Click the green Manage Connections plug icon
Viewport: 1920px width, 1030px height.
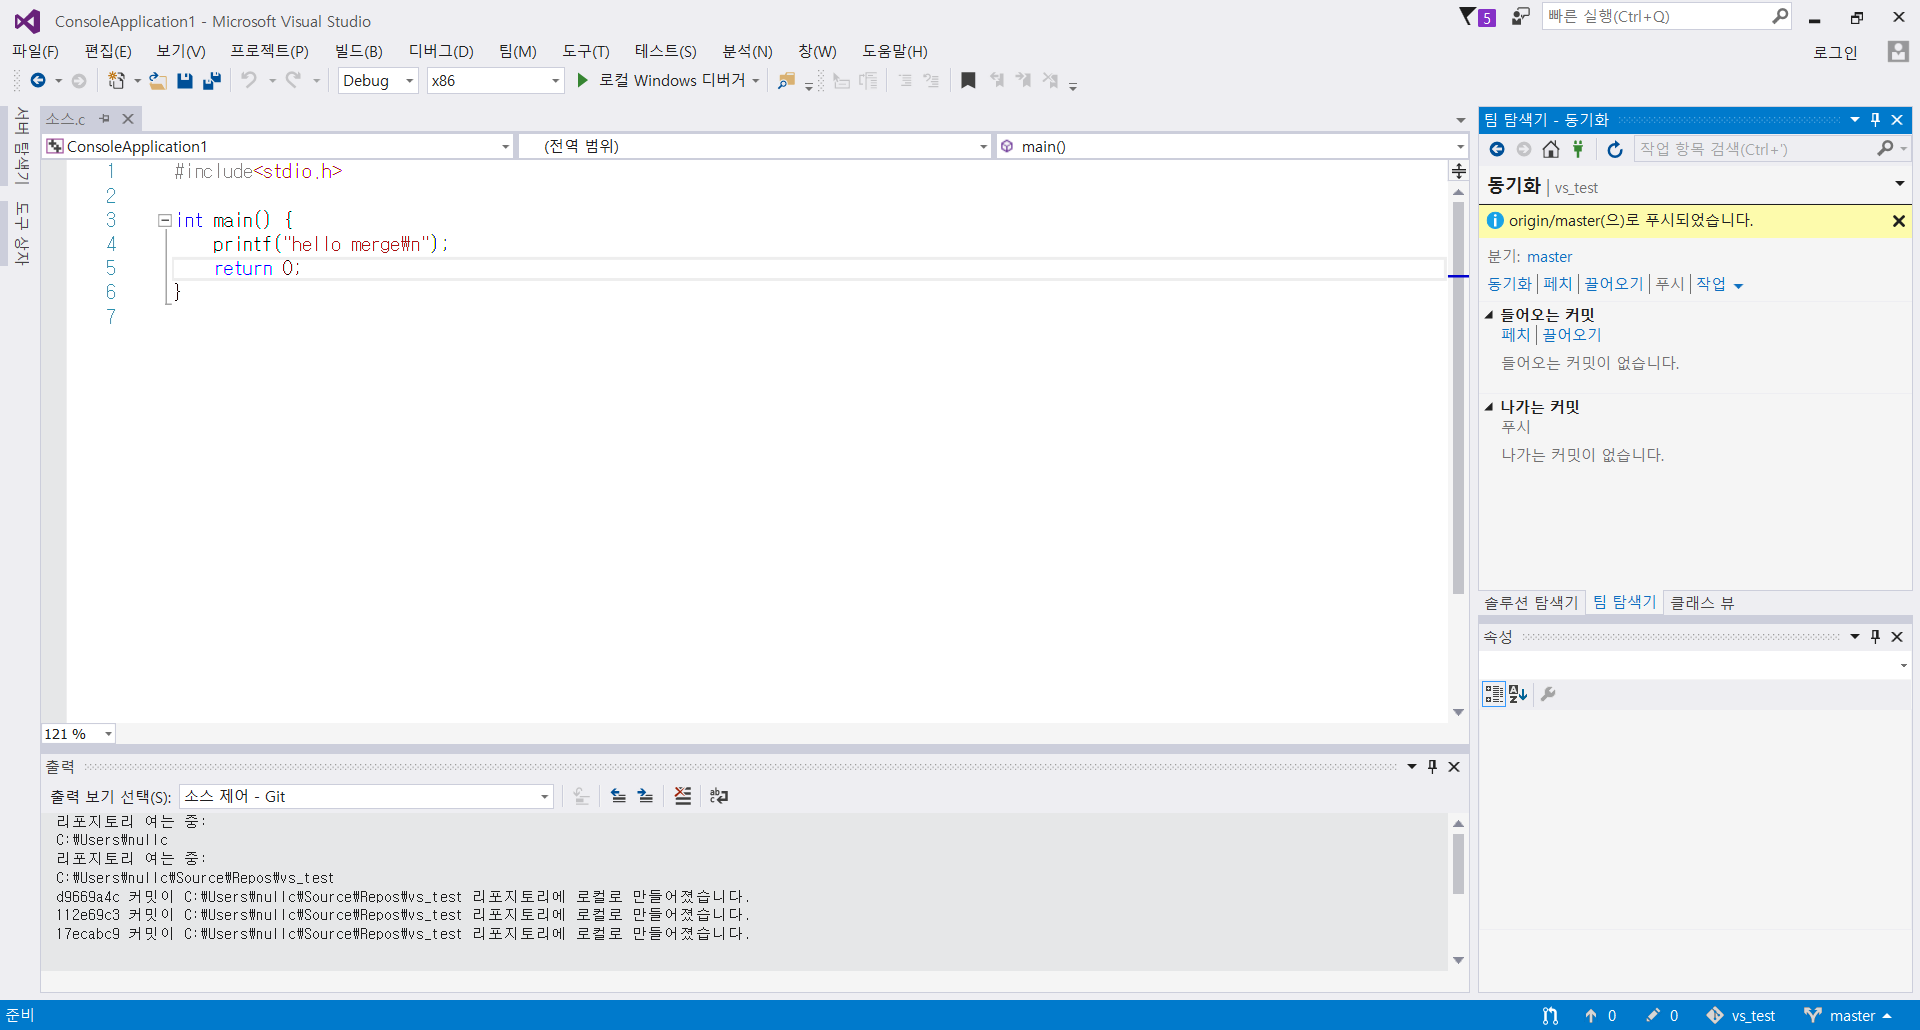pyautogui.click(x=1578, y=149)
